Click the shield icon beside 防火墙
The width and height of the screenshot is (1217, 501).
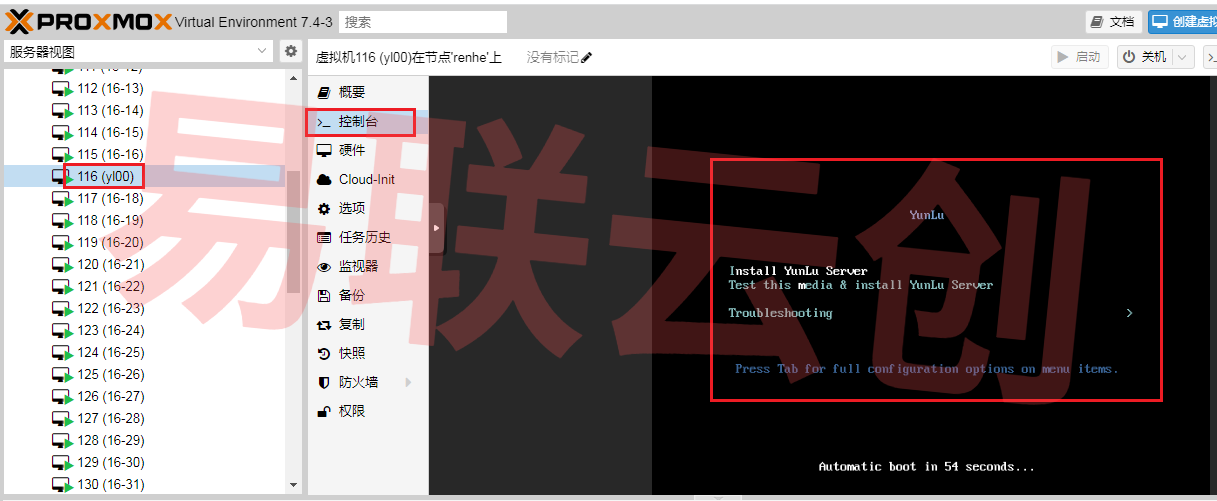(323, 382)
